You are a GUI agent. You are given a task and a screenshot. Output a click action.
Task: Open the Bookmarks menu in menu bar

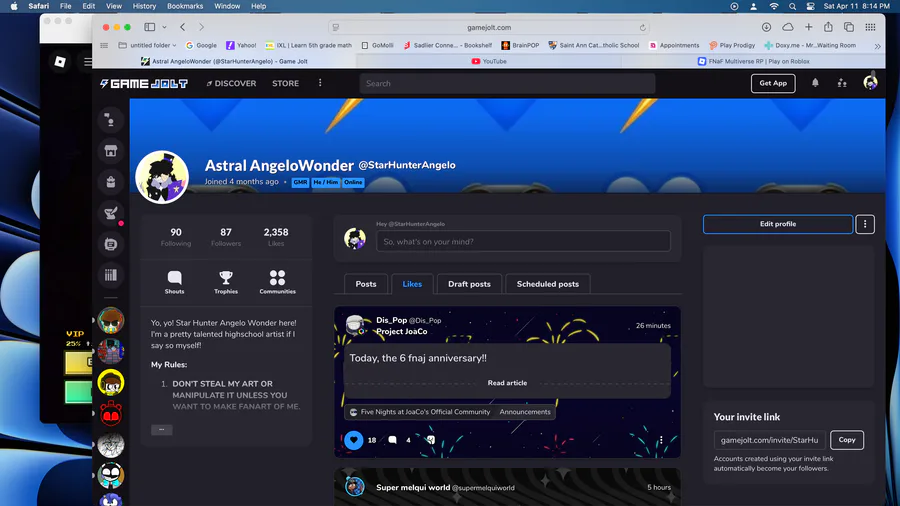pyautogui.click(x=185, y=6)
